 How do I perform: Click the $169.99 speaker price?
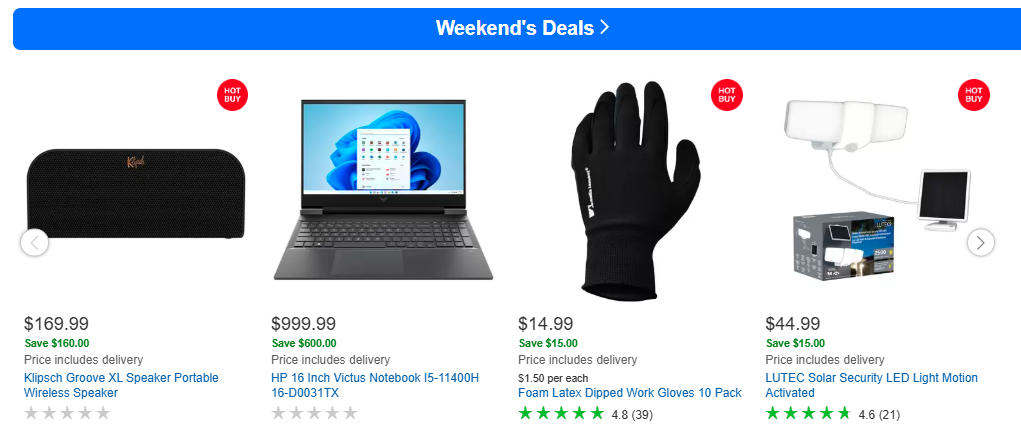point(57,324)
